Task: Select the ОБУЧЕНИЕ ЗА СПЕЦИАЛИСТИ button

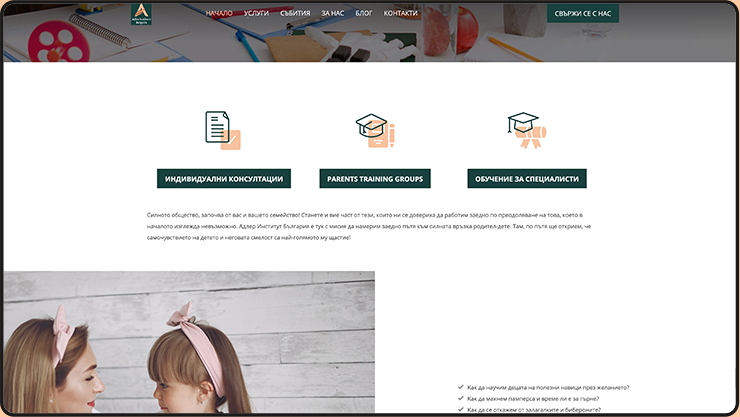Action: (x=526, y=179)
